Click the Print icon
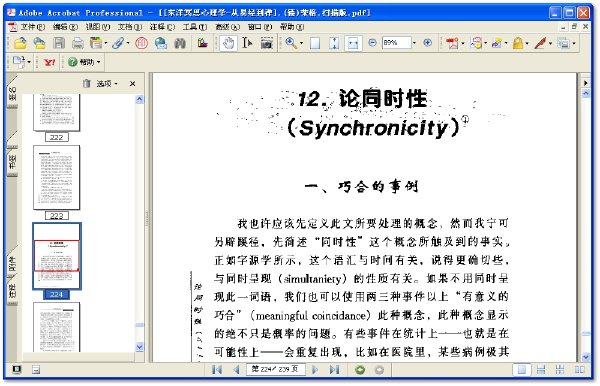The image size is (600, 386). click(x=78, y=43)
